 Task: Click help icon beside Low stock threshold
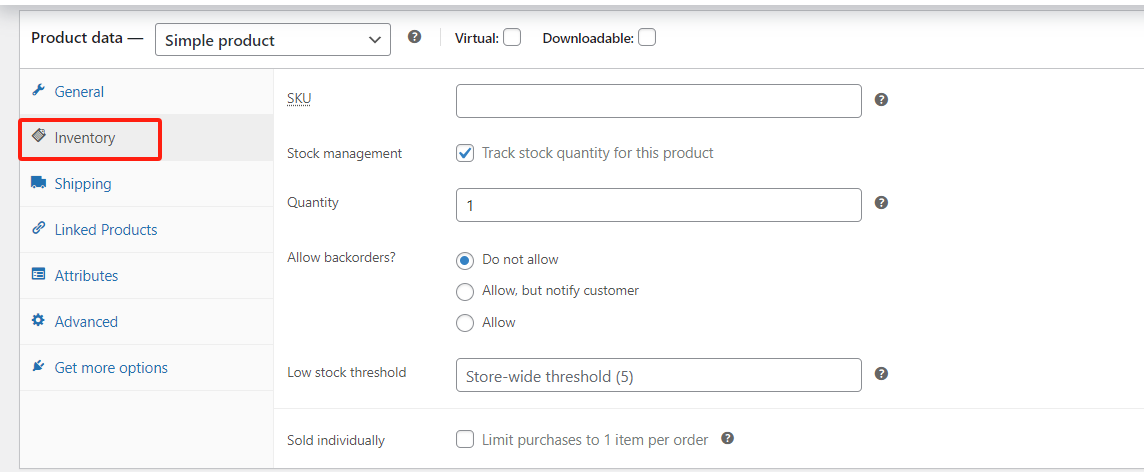click(x=881, y=374)
